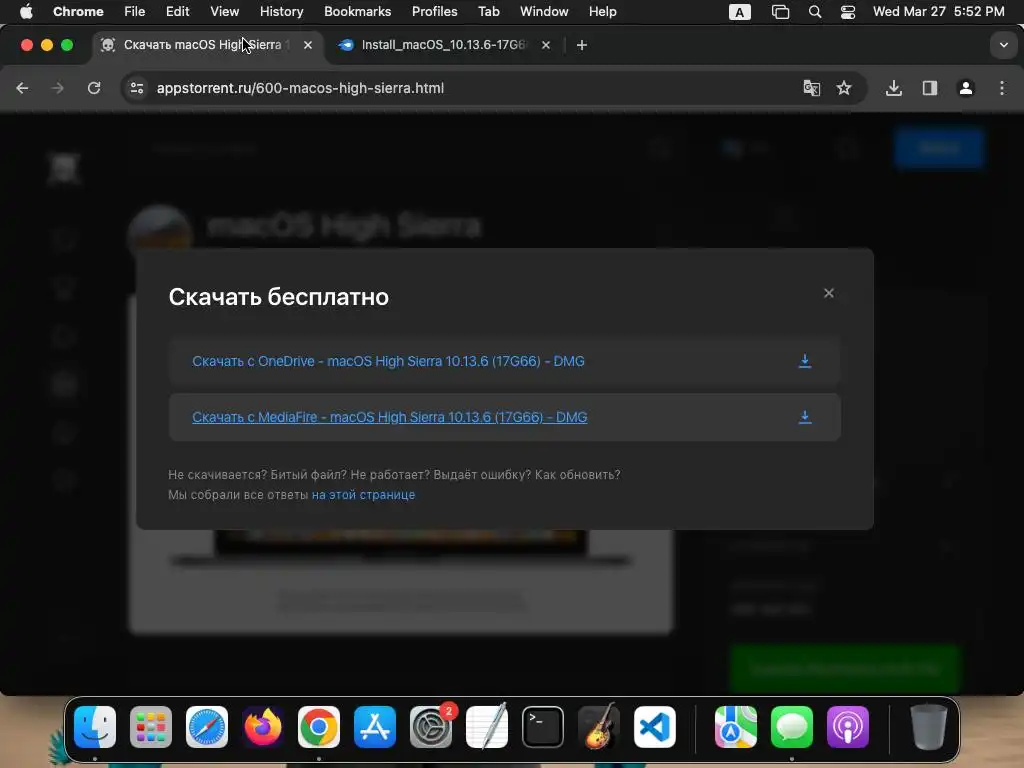Open the Bookmarks menu
The height and width of the screenshot is (768, 1024).
pos(357,11)
